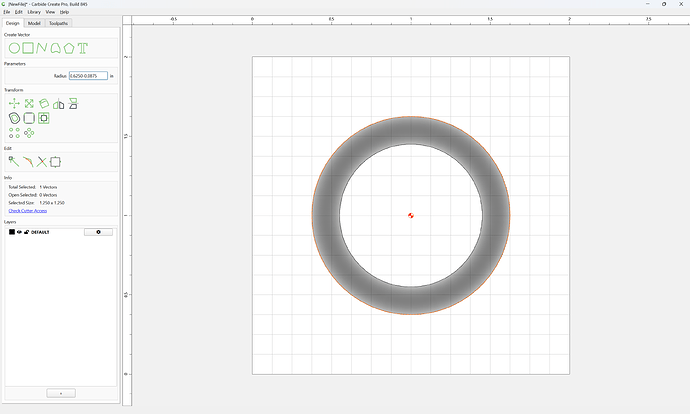Open the Corner rounding tool
The image size is (690, 414).
pyautogui.click(x=29, y=118)
